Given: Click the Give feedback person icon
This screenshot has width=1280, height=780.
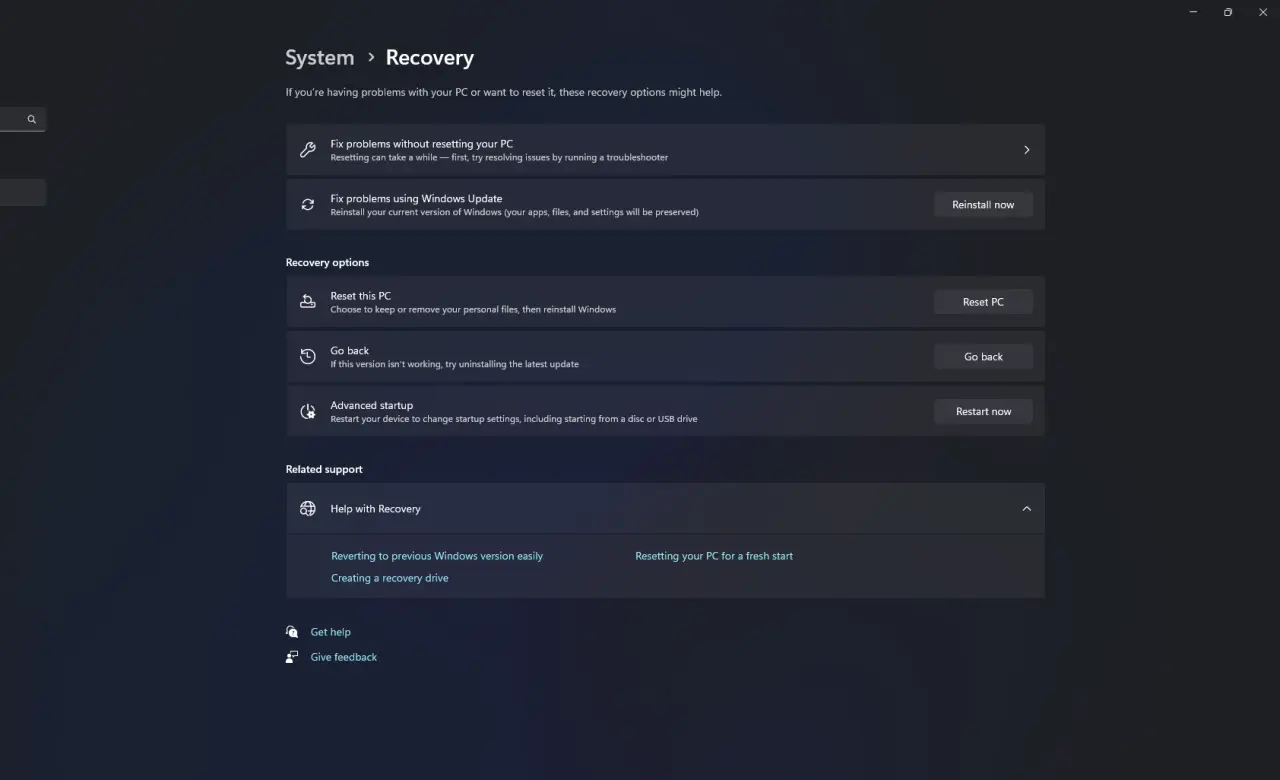Looking at the screenshot, I should tap(292, 657).
